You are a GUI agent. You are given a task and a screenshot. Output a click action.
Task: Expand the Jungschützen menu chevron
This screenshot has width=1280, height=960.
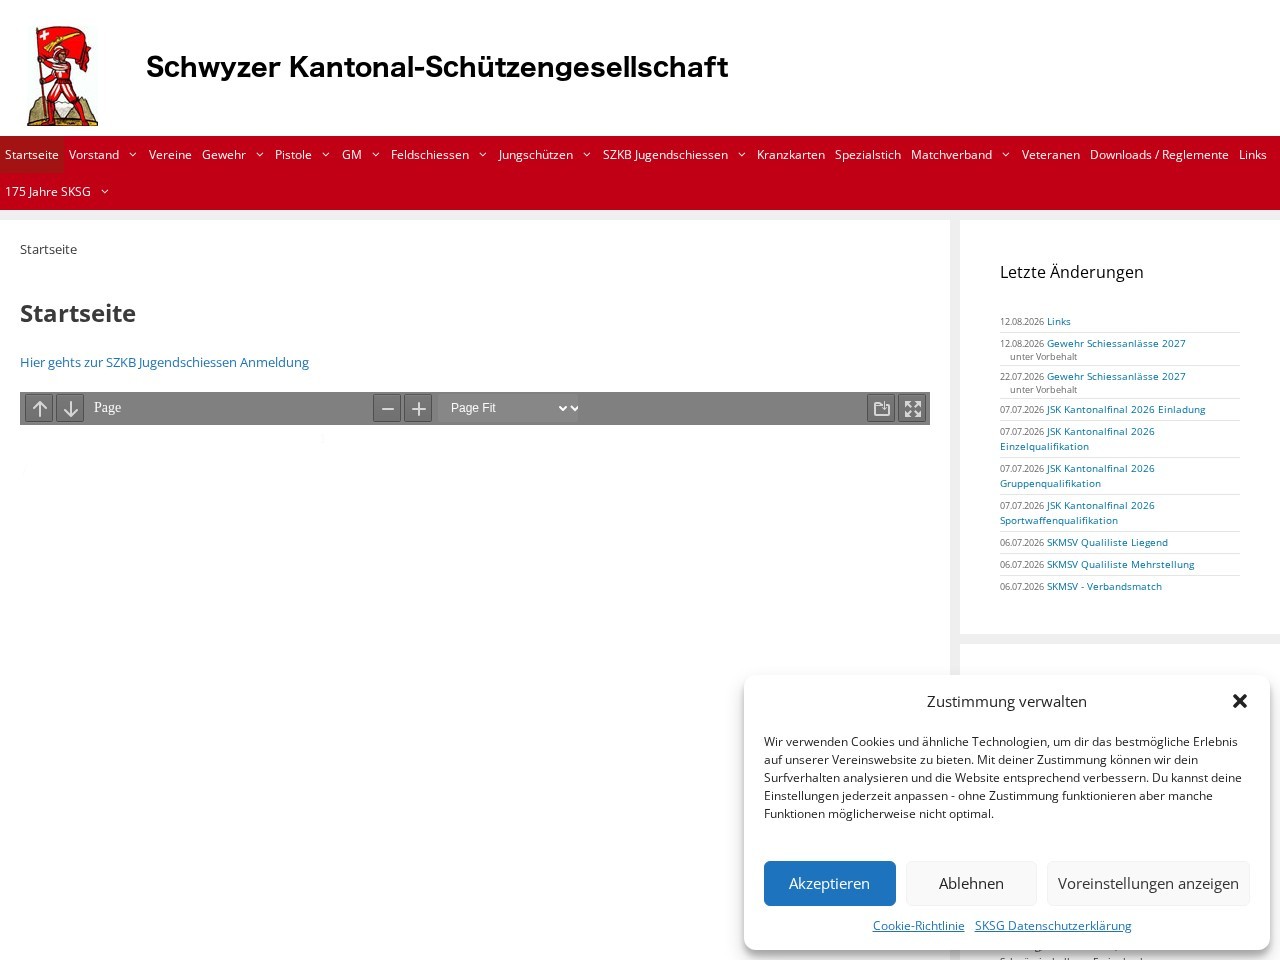coord(586,155)
